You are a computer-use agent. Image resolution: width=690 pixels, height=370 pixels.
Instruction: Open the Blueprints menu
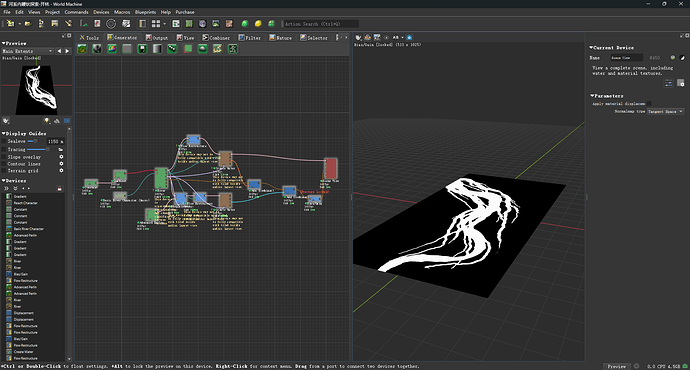pos(145,12)
